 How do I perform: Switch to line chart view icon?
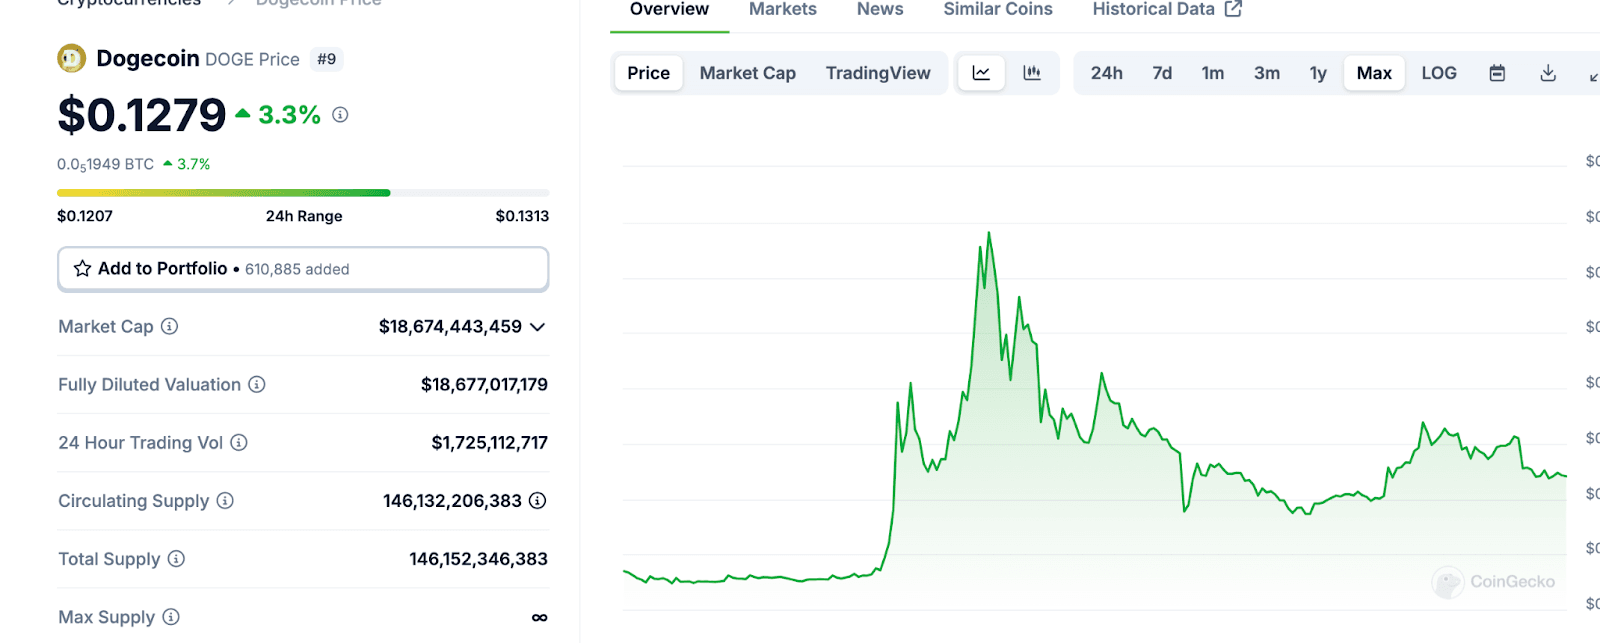(x=981, y=73)
